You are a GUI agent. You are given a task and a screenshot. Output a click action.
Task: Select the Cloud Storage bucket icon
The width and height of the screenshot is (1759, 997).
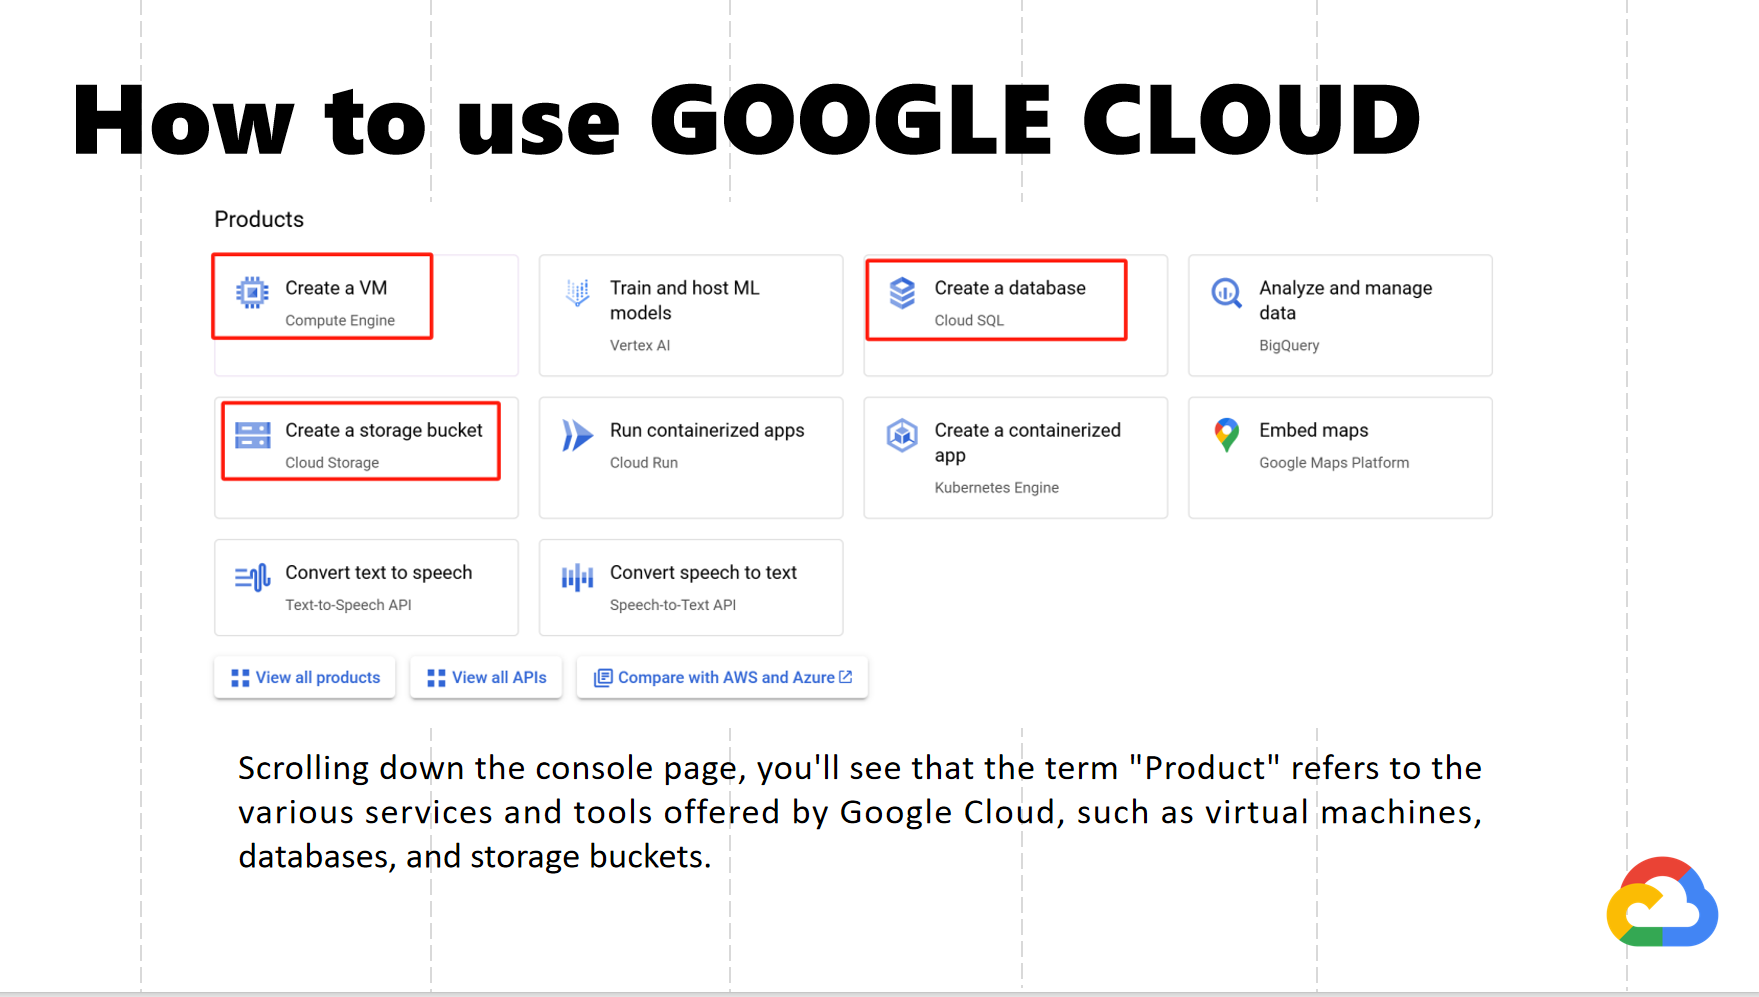point(251,436)
